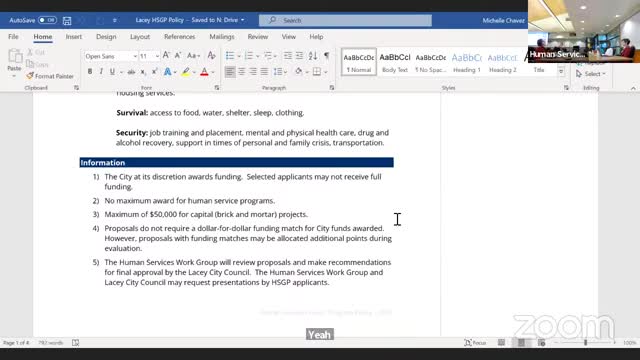Open Line and Paragraph Spacing menu
This screenshot has width=640, height=360.
(280, 72)
